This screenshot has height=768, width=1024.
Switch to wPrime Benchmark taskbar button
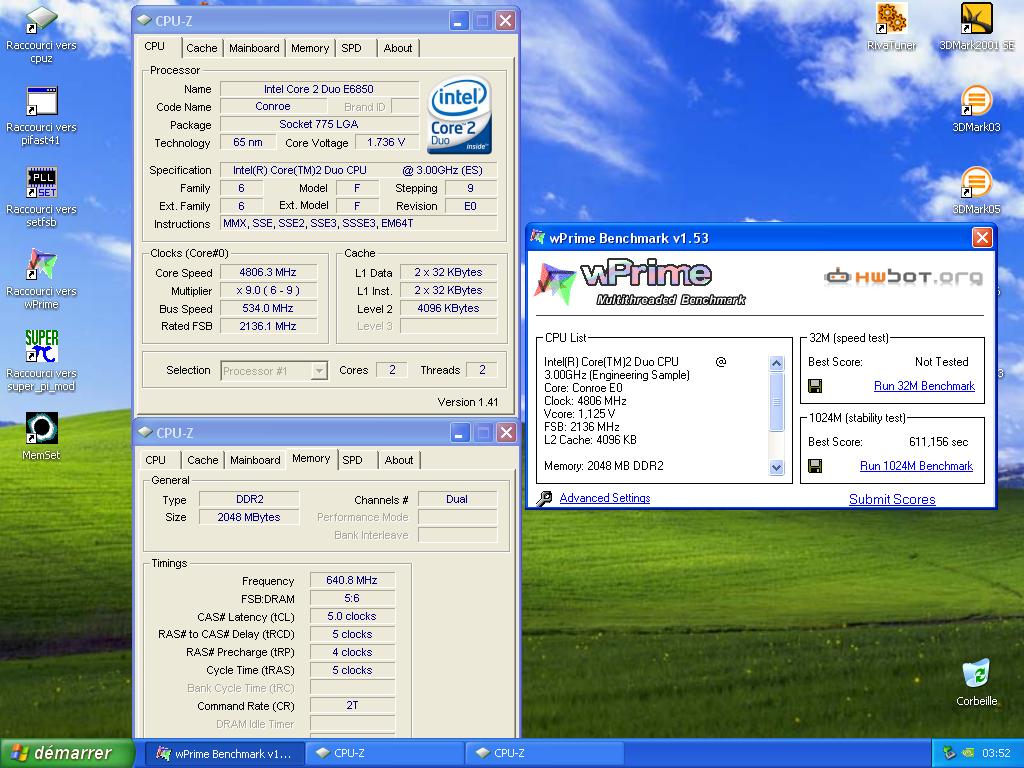[x=223, y=754]
